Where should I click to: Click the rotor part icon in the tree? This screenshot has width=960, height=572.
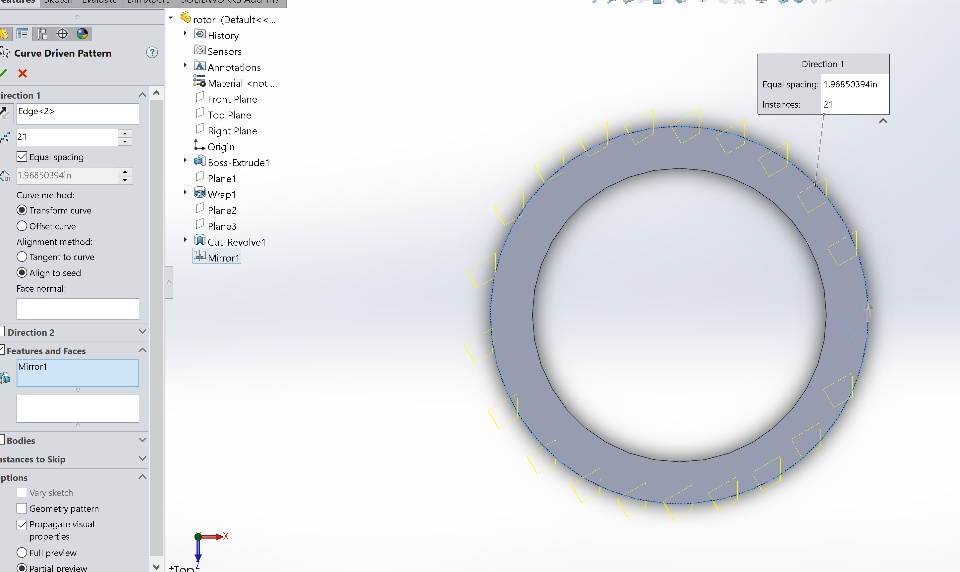(x=186, y=18)
